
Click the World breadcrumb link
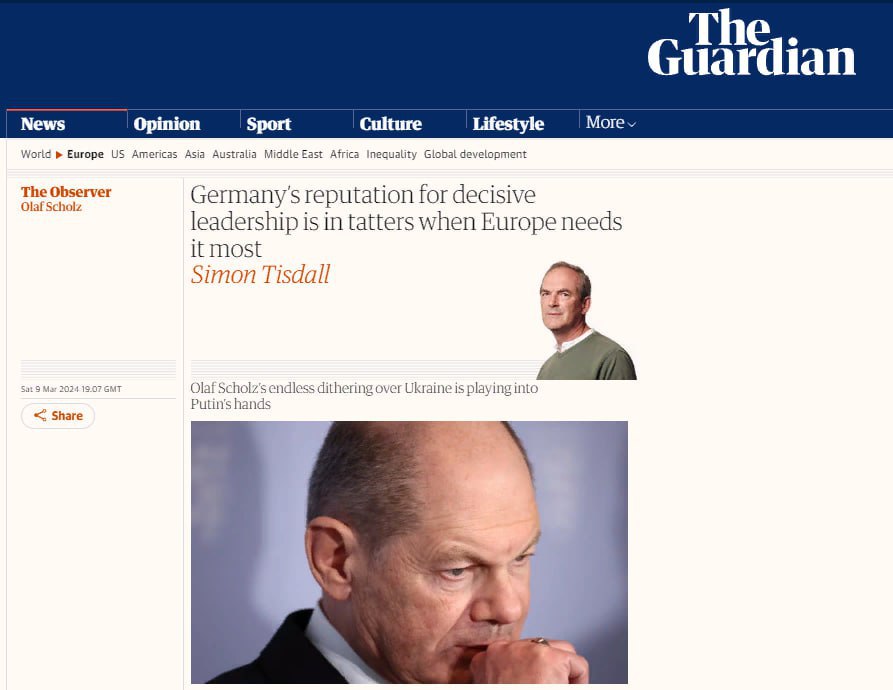click(36, 154)
